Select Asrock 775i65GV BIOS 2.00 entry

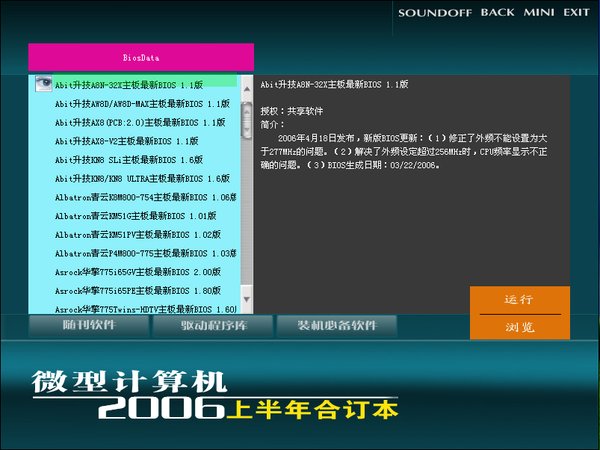(138, 272)
